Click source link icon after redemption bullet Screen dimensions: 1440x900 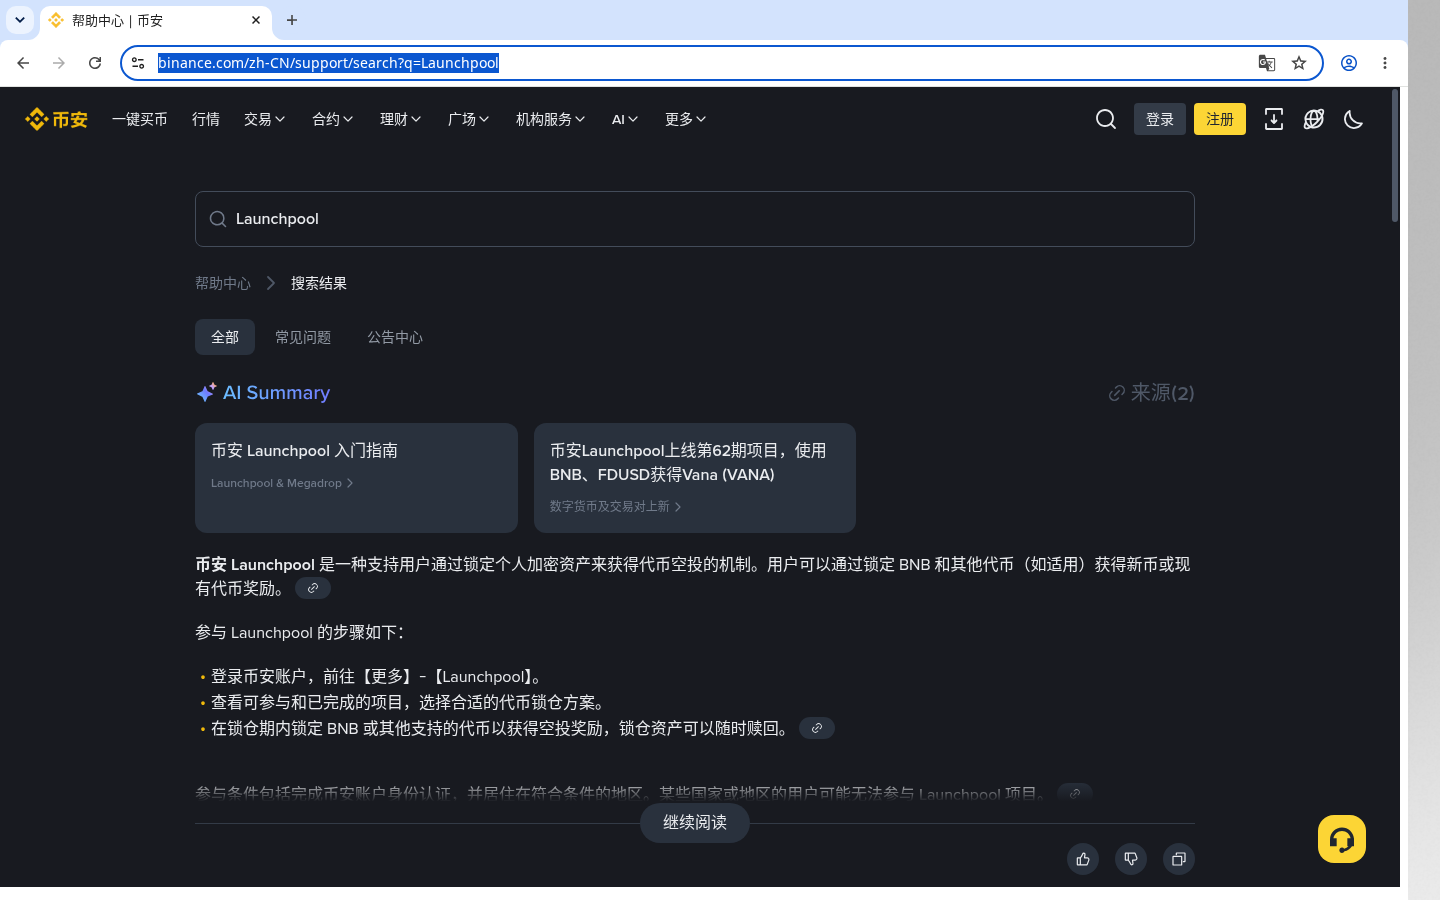(817, 728)
